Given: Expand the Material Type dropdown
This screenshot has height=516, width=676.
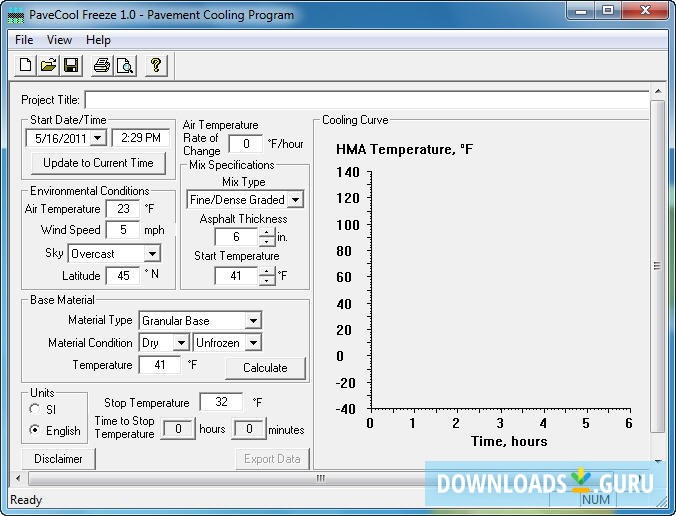Looking at the screenshot, I should 253,321.
